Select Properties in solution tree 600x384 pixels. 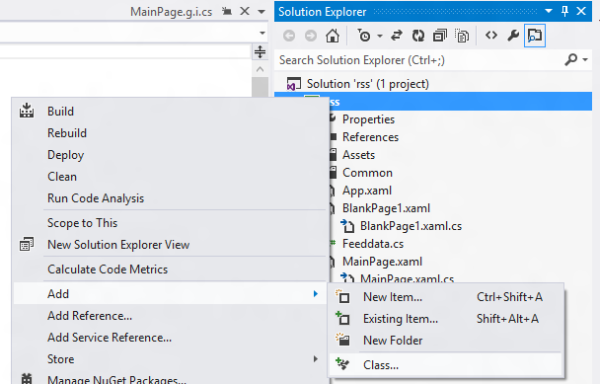point(368,119)
